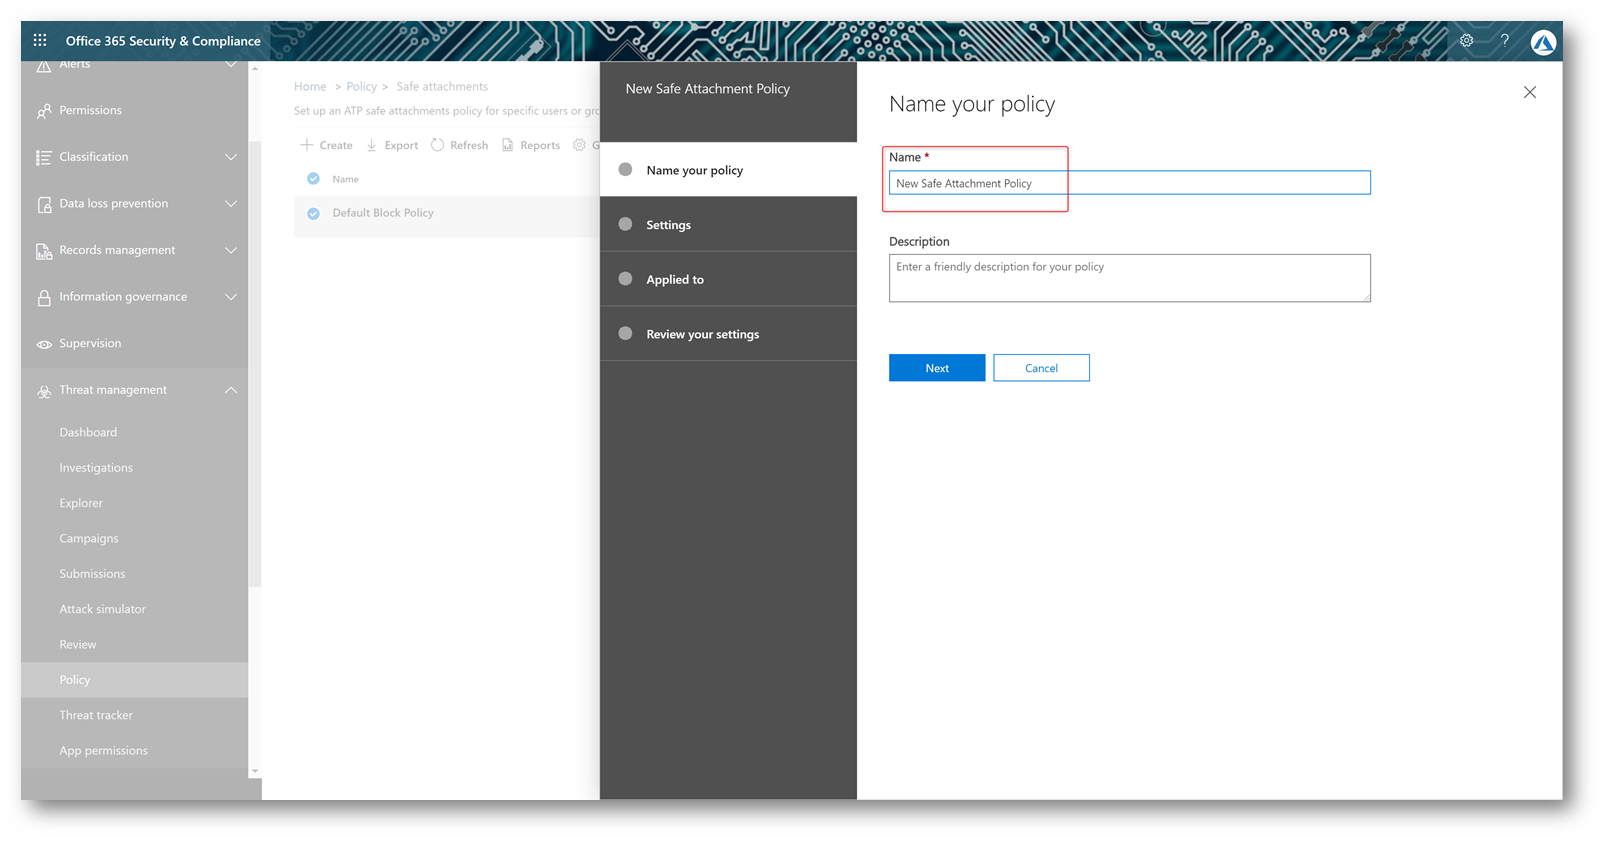The height and width of the screenshot is (842, 1605).
Task: Go to the Settings wizard step
Action: pyautogui.click(x=728, y=224)
